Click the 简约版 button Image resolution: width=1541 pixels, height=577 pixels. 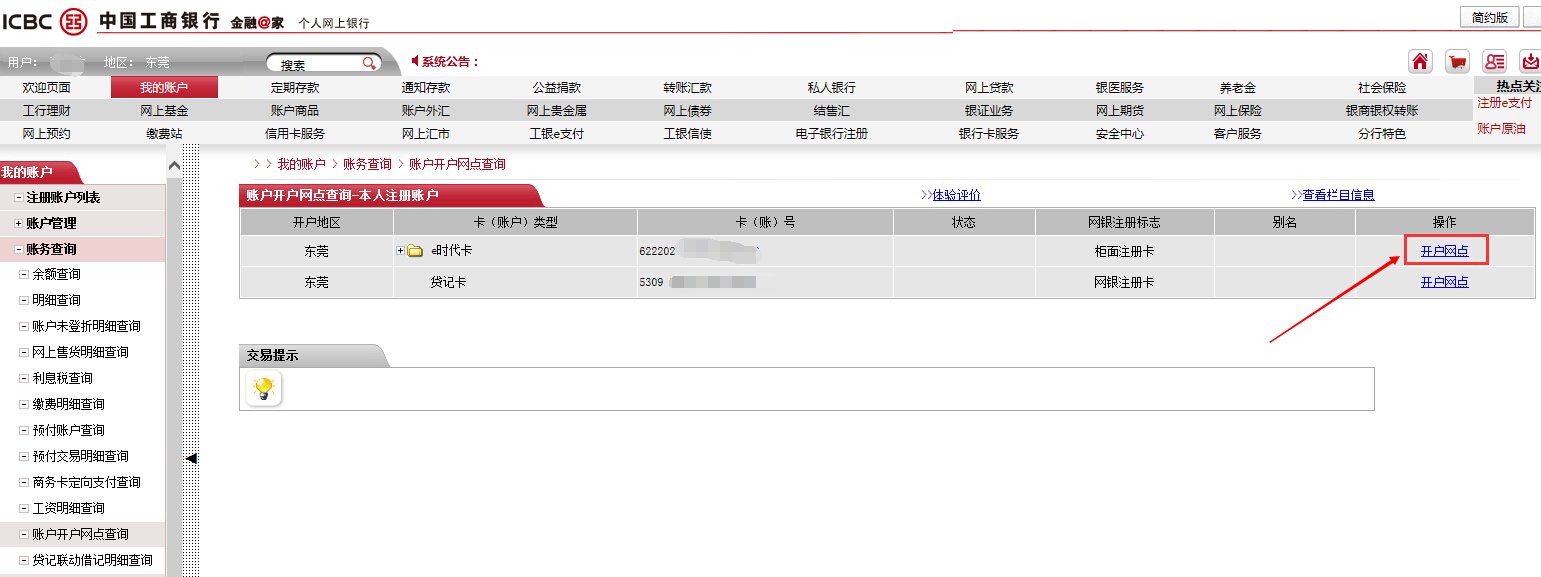click(1489, 16)
